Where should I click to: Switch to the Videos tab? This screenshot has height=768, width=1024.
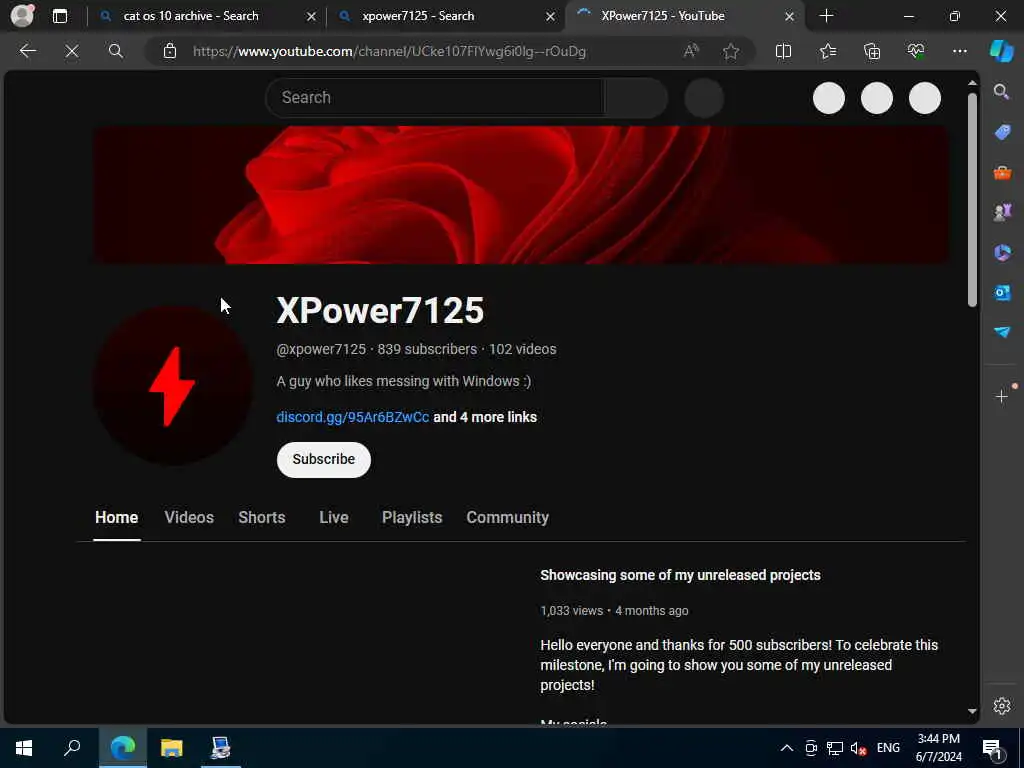189,518
